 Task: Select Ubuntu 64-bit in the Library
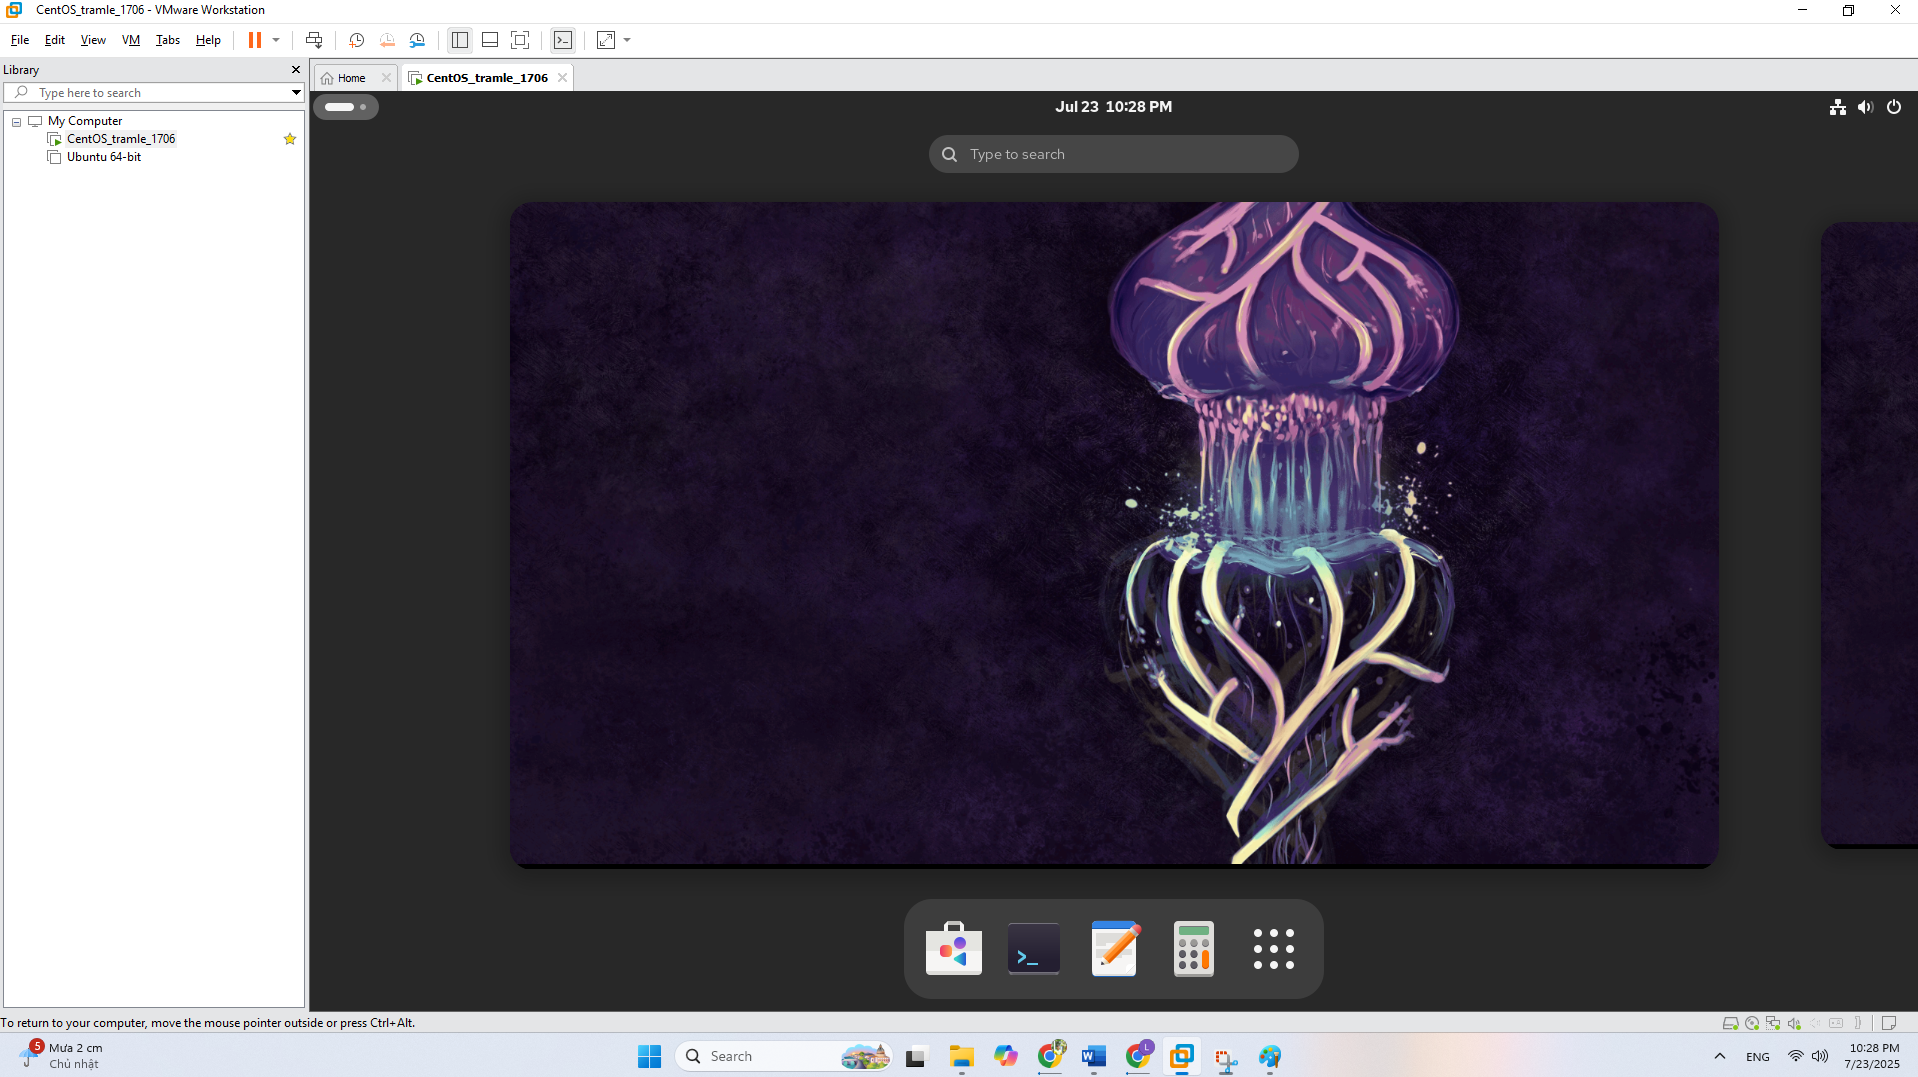pyautogui.click(x=103, y=157)
